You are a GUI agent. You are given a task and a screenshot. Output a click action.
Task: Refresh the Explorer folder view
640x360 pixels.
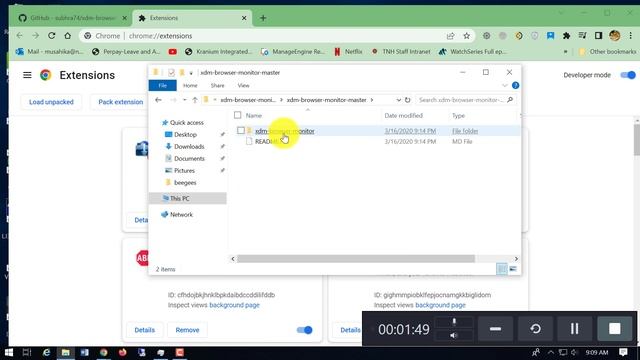tap(407, 100)
